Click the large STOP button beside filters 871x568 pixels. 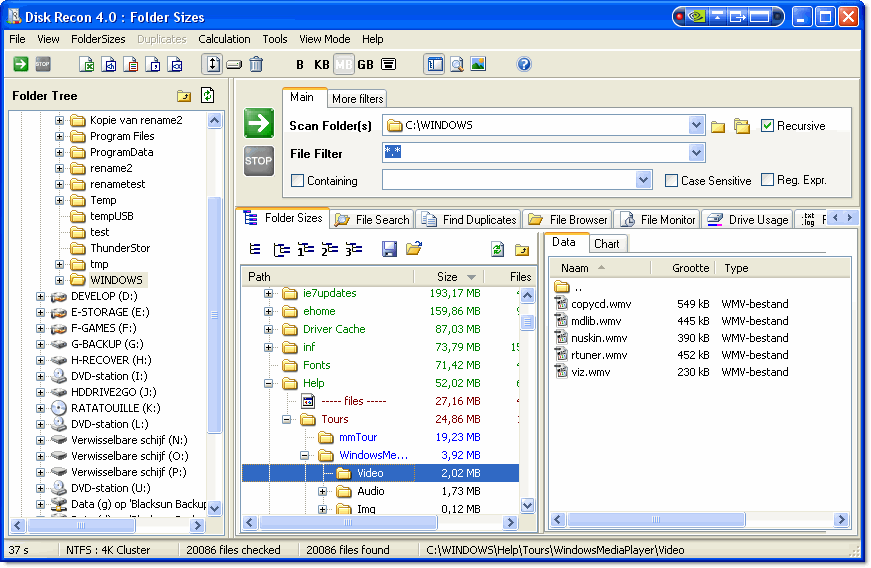tap(259, 161)
